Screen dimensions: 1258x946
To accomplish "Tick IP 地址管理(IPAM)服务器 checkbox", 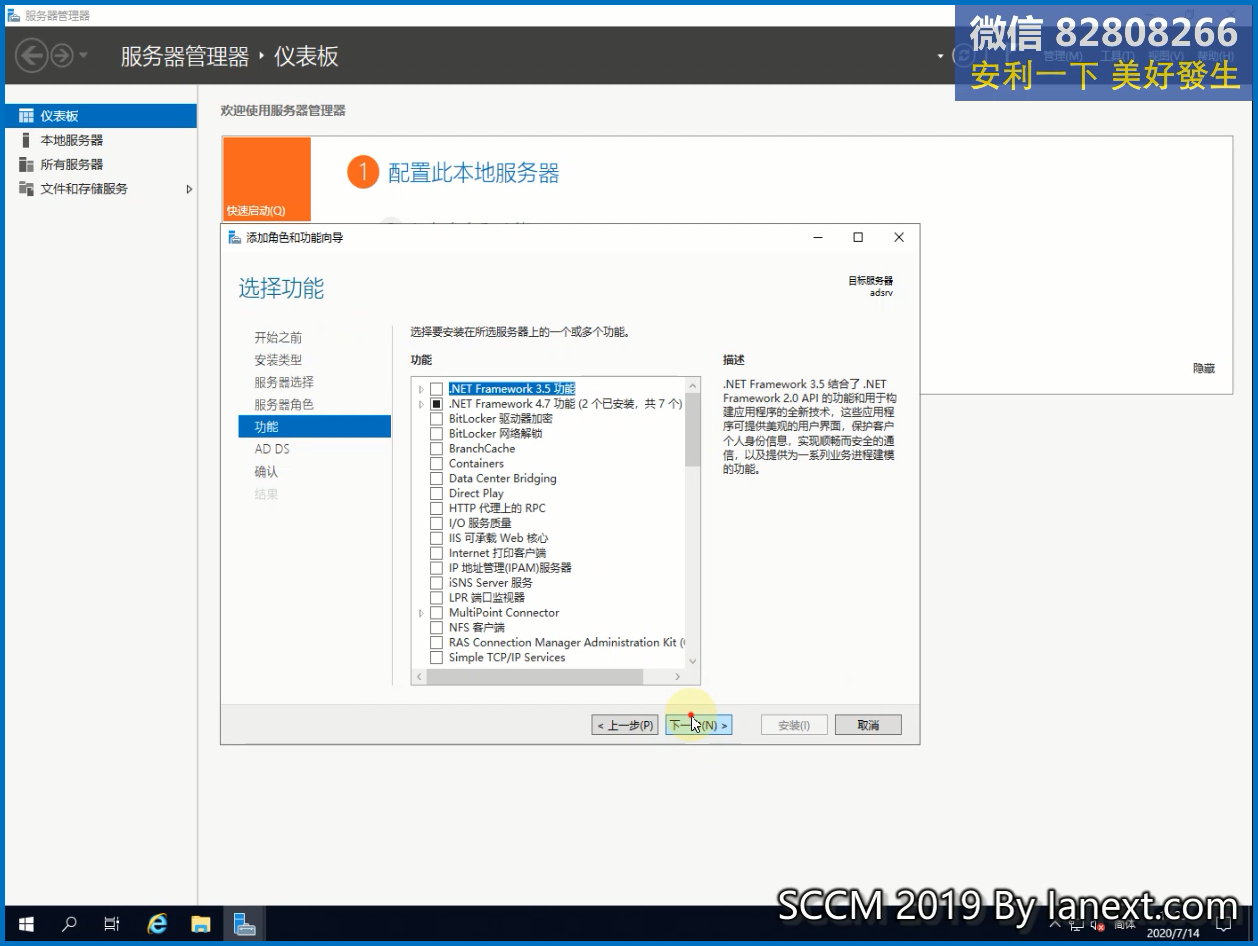I will (436, 568).
